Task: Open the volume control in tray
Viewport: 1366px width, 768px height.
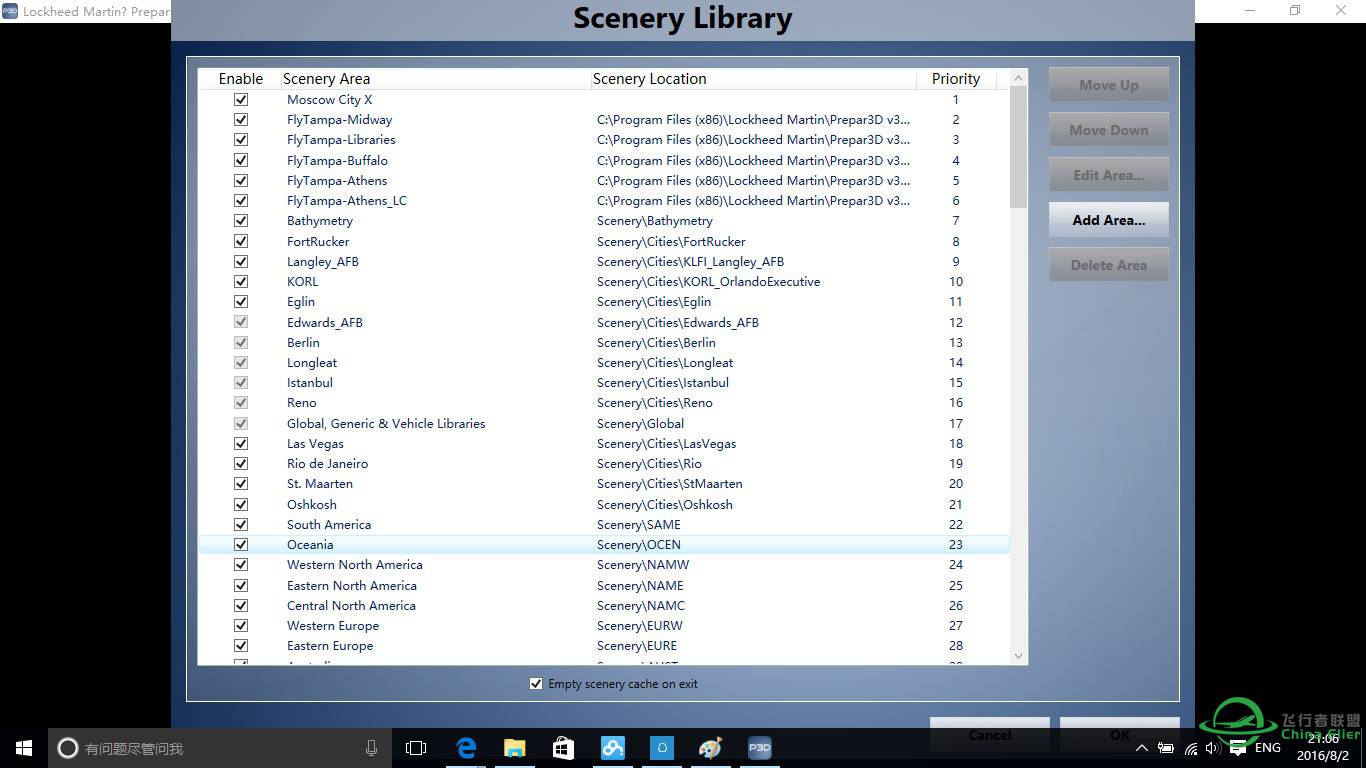Action: (1213, 748)
